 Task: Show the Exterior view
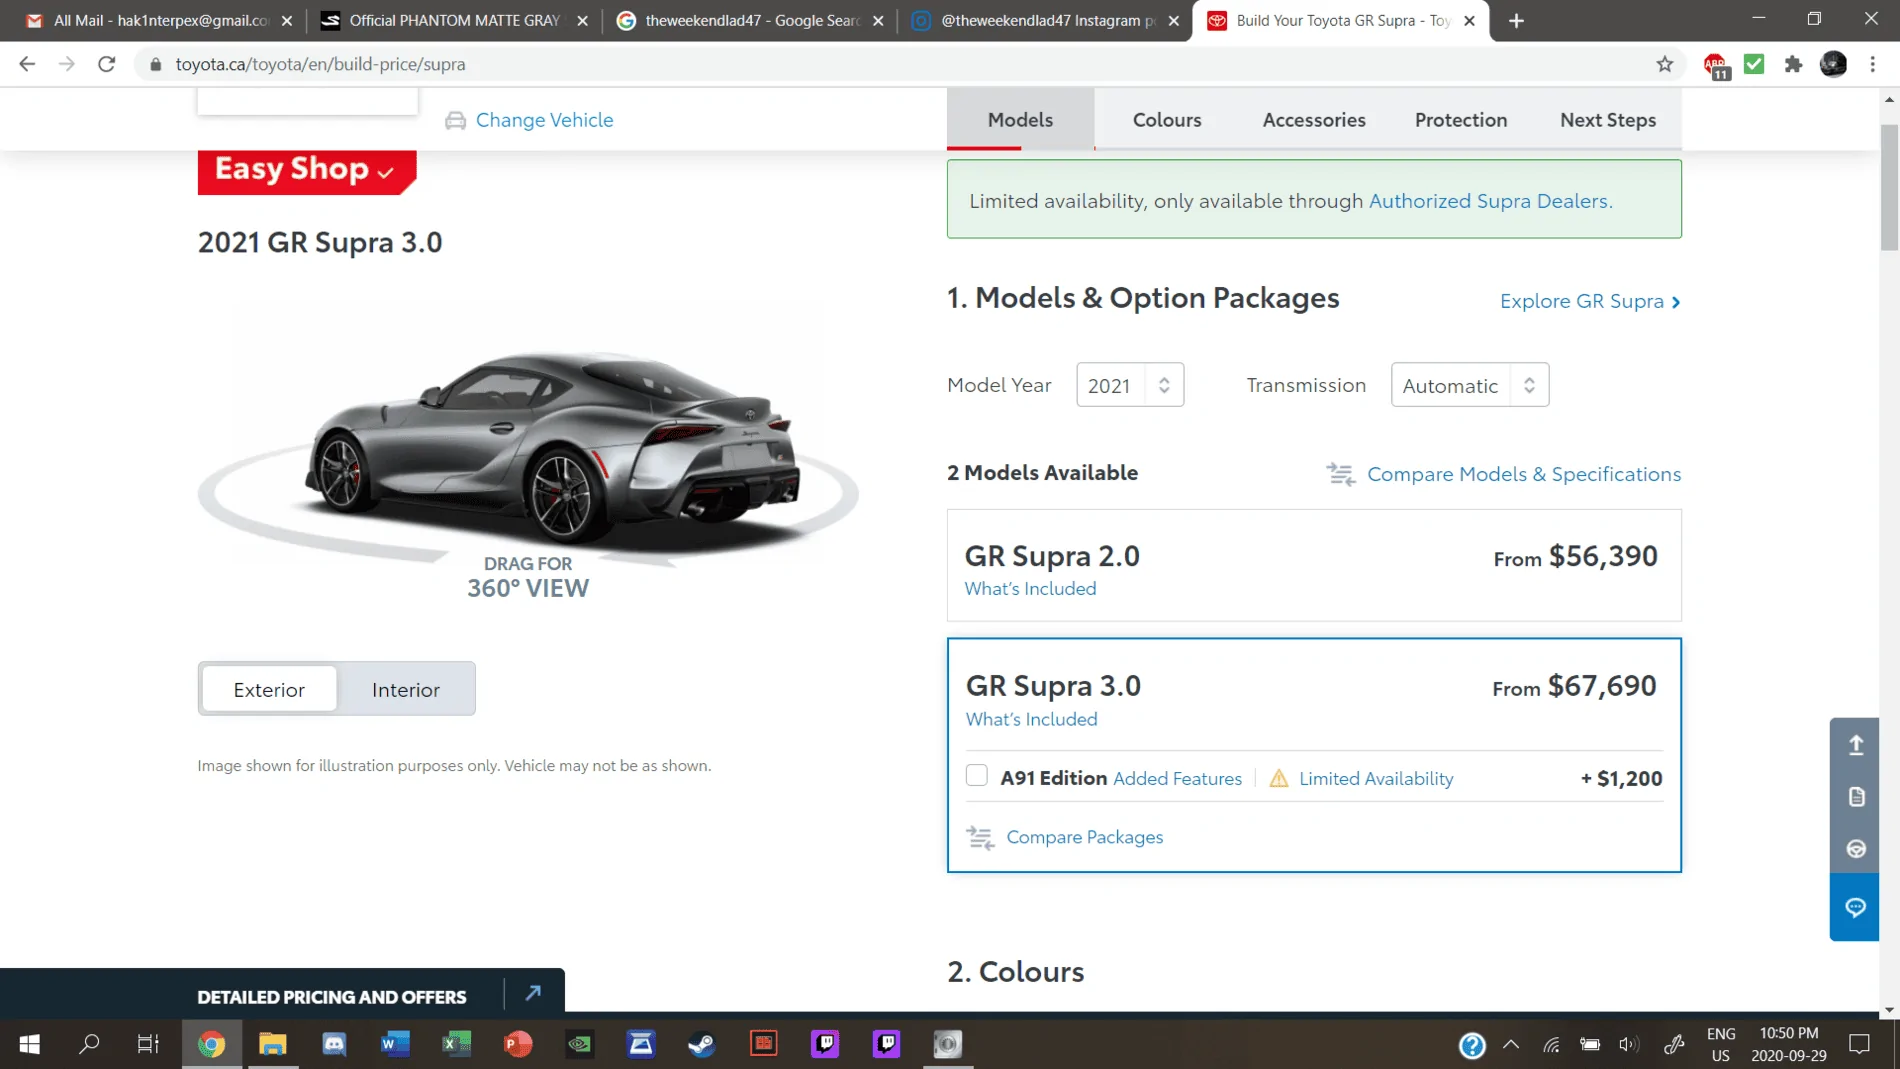[x=269, y=689]
